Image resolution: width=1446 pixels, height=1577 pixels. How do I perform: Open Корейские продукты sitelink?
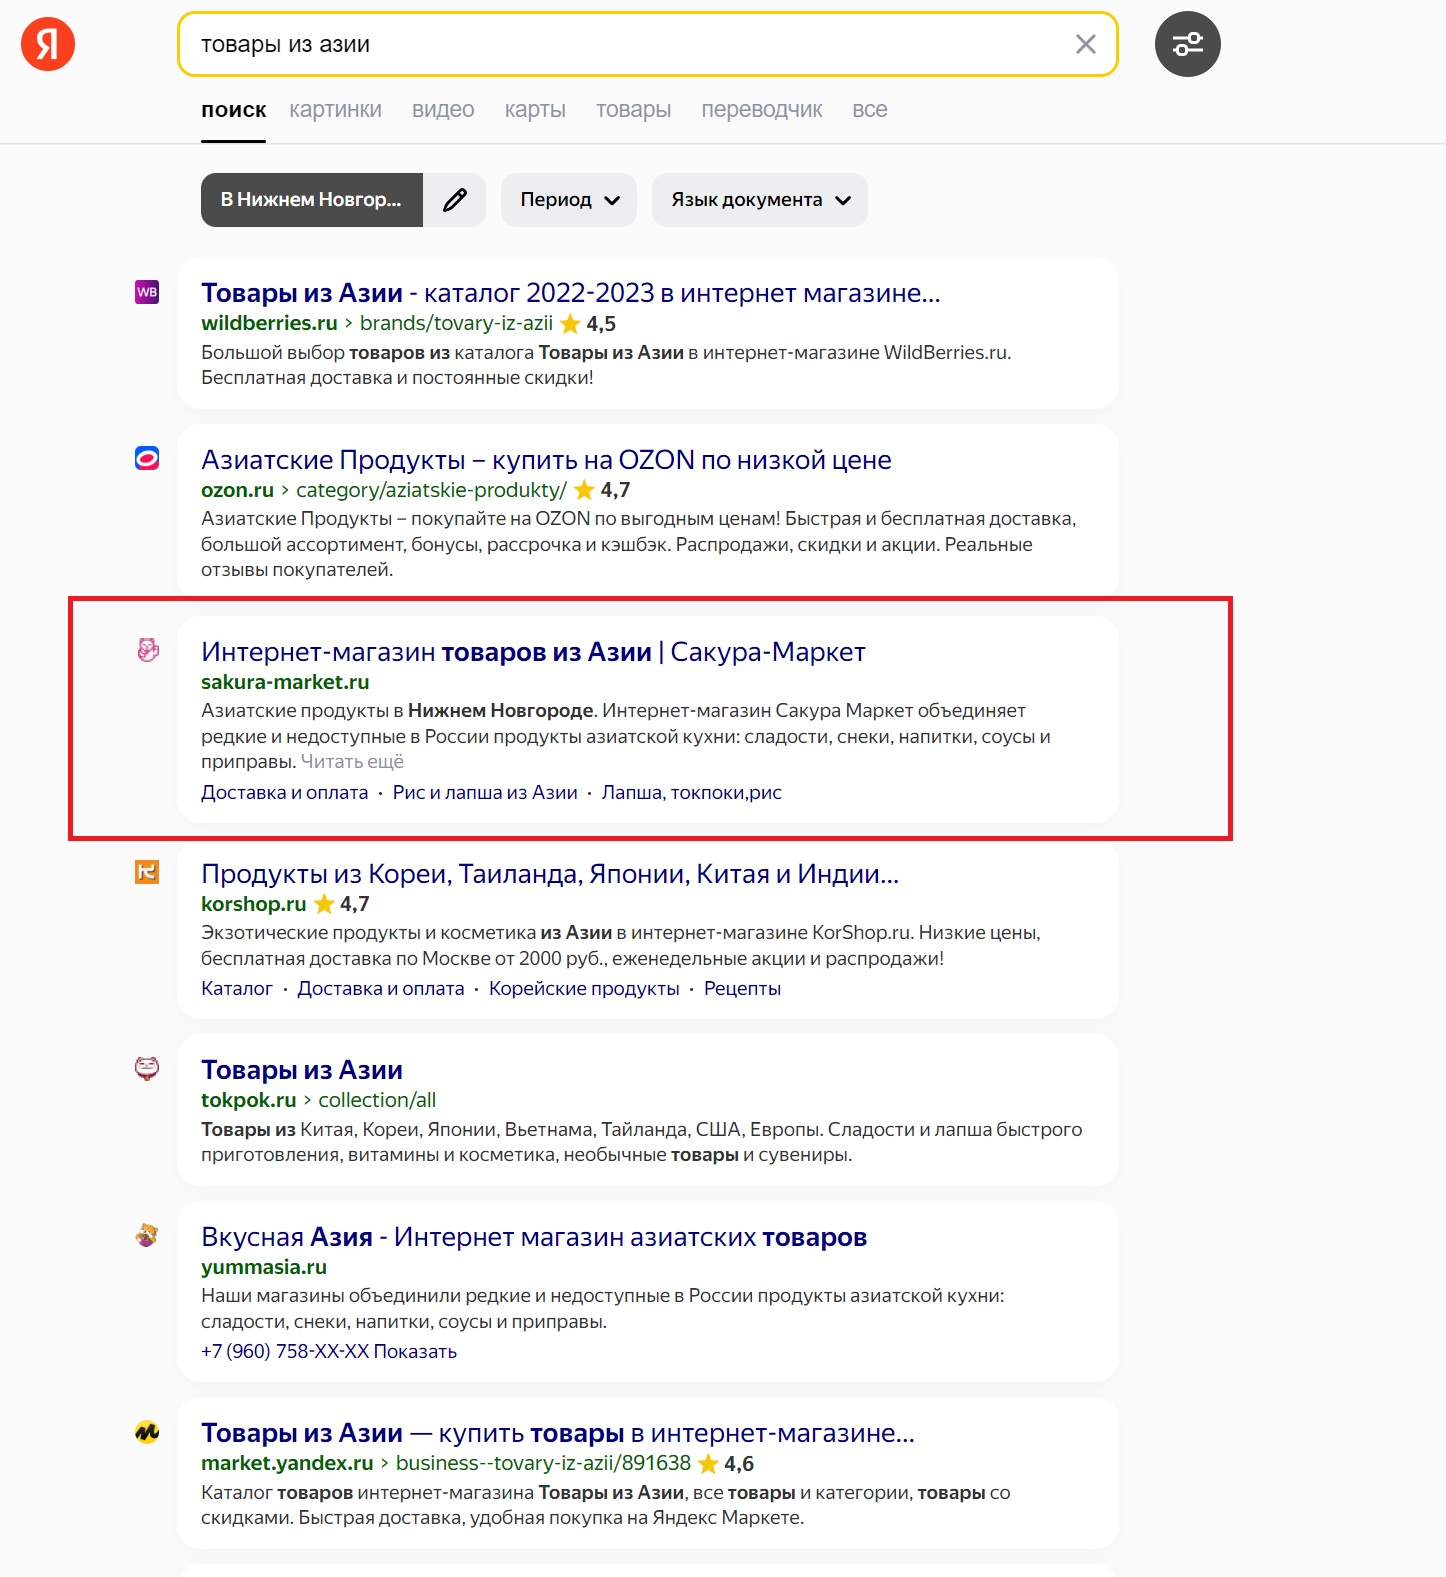pyautogui.click(x=584, y=989)
